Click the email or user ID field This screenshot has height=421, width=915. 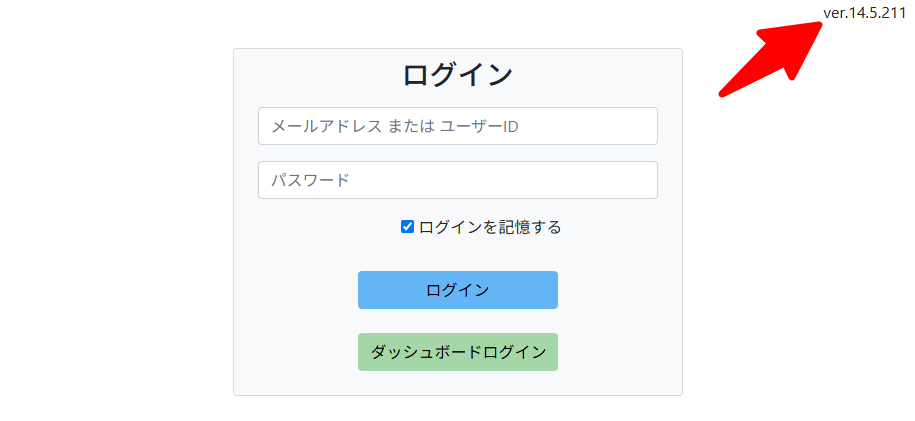point(457,126)
